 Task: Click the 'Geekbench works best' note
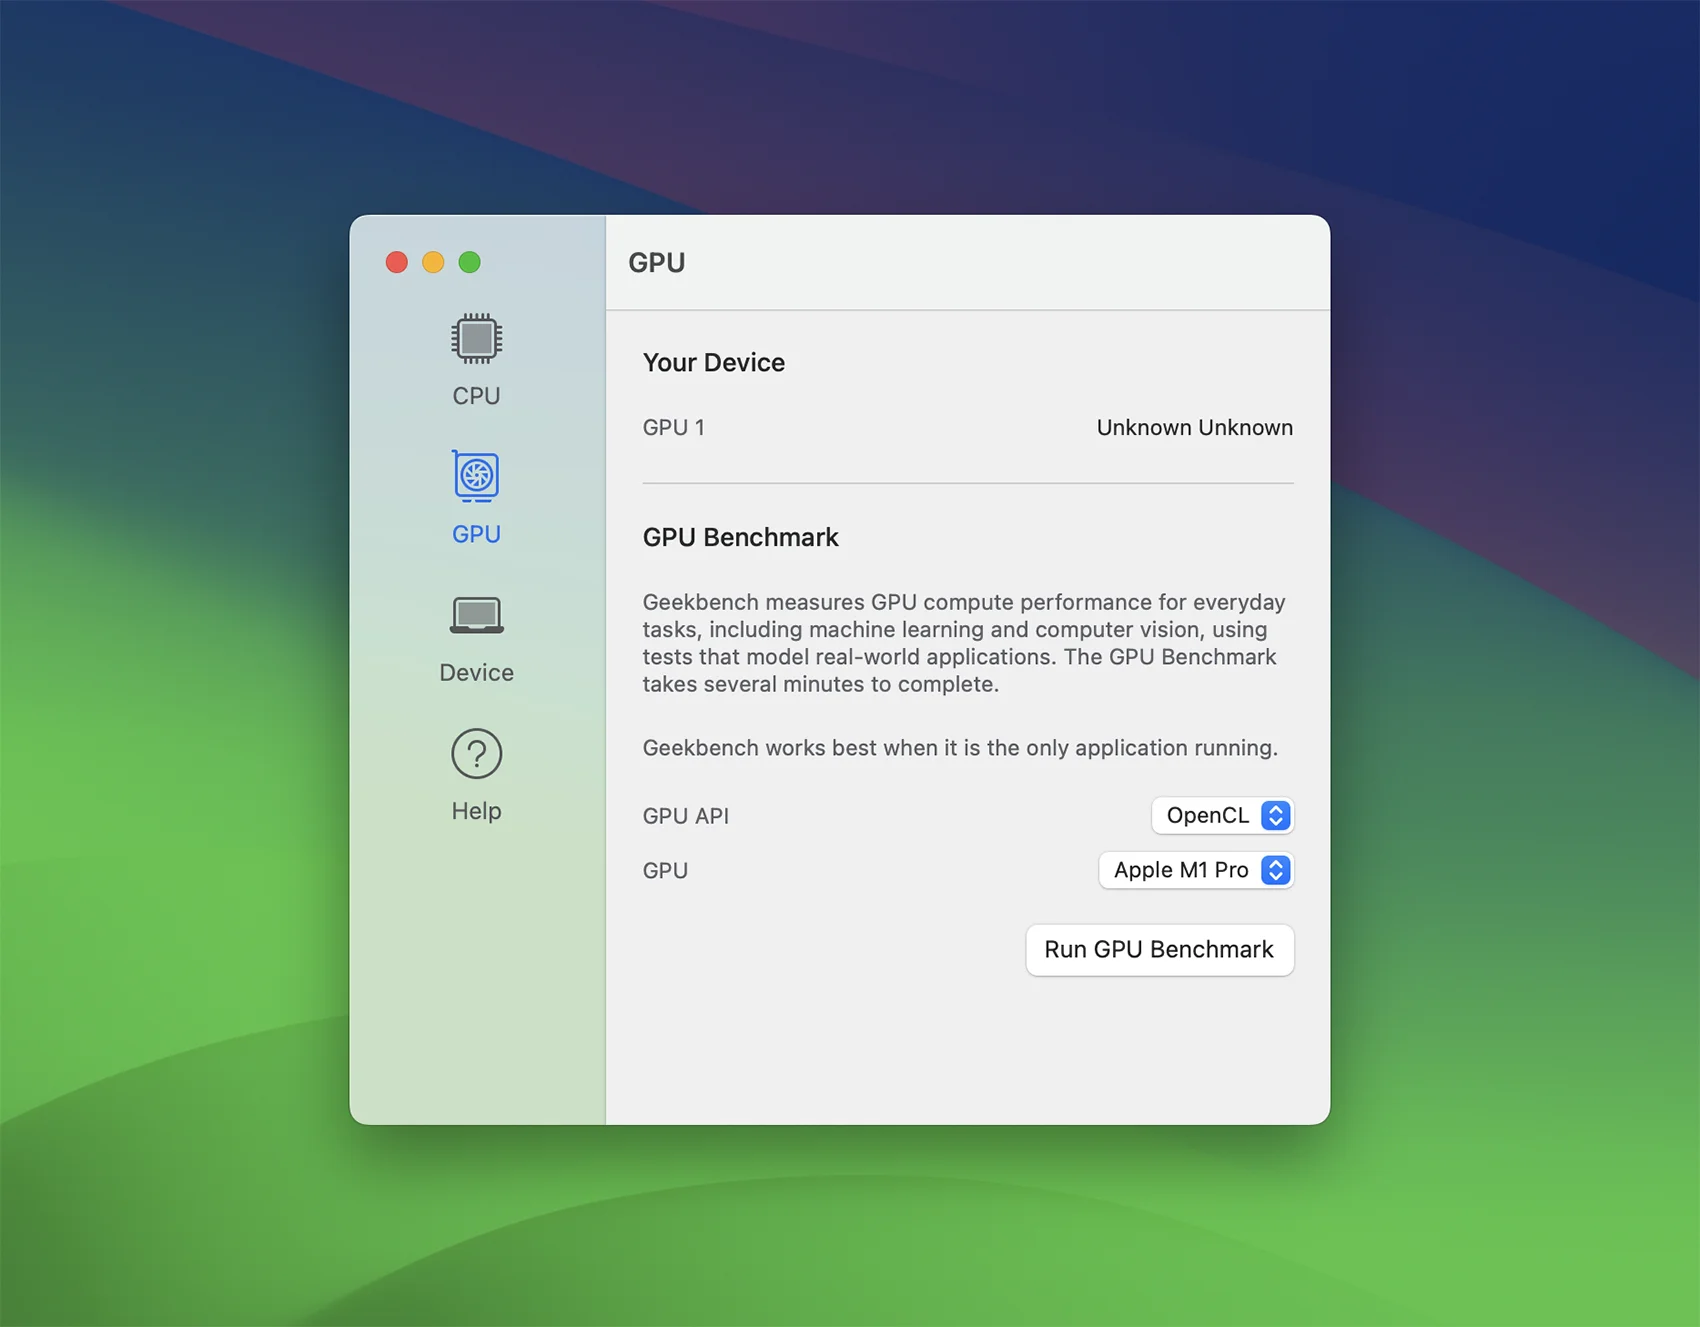click(960, 748)
